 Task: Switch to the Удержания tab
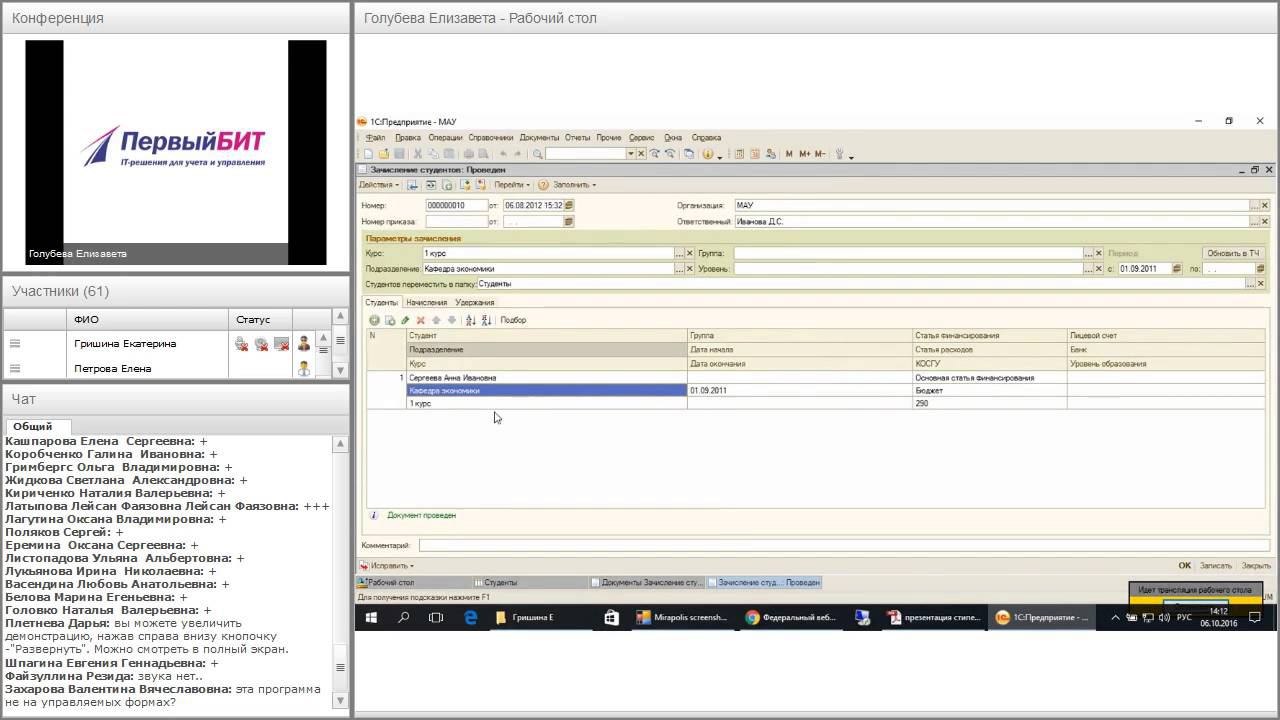pyautogui.click(x=475, y=302)
